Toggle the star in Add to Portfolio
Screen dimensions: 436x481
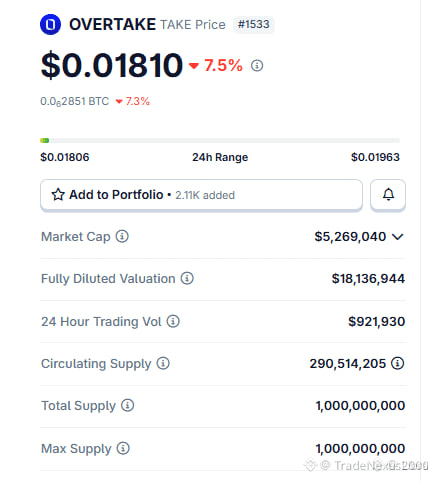(x=58, y=195)
